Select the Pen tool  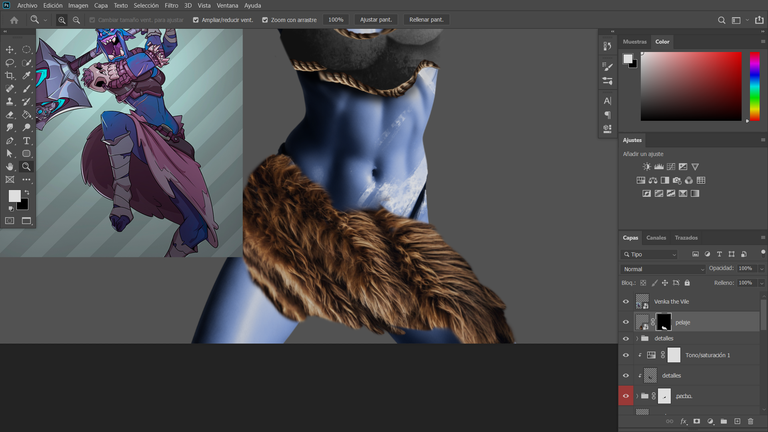coord(10,141)
